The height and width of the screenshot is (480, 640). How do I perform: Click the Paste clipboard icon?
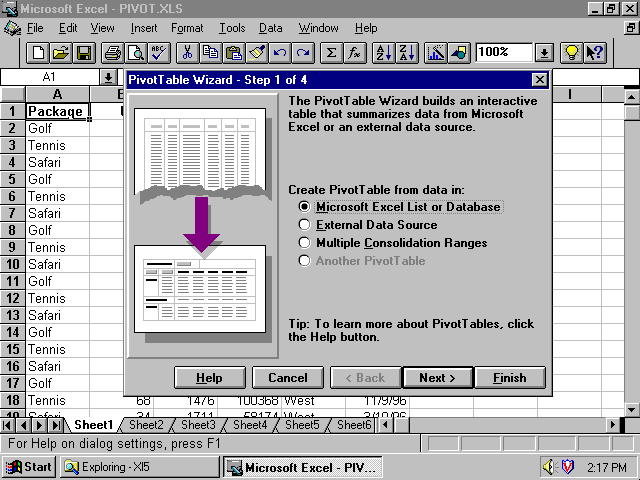click(x=233, y=53)
